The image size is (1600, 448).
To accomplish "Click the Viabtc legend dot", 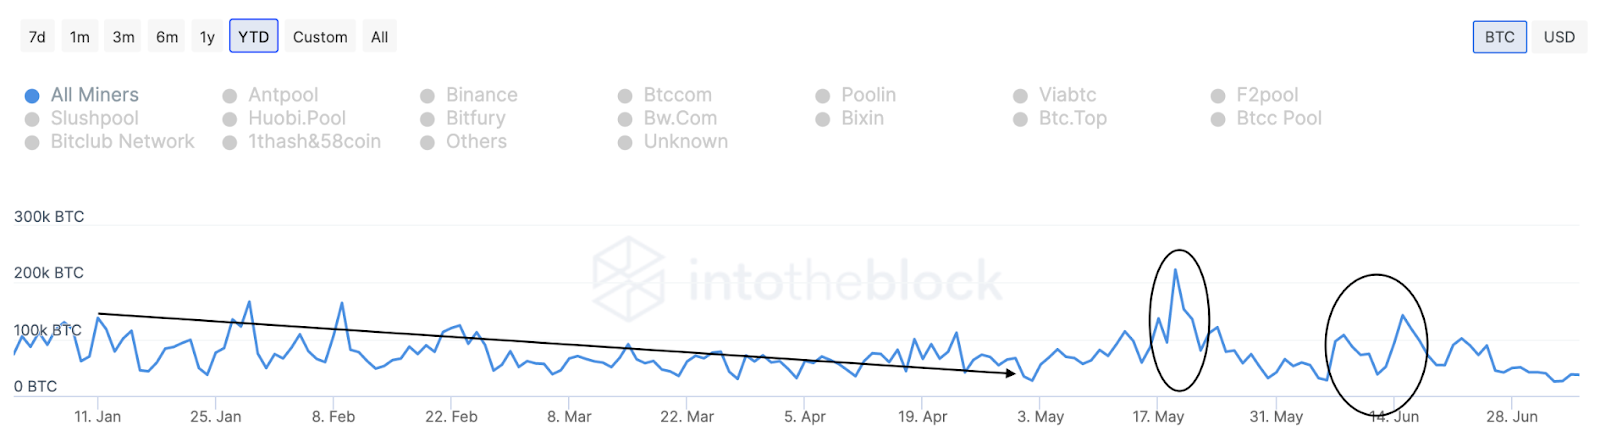I will pos(1020,96).
